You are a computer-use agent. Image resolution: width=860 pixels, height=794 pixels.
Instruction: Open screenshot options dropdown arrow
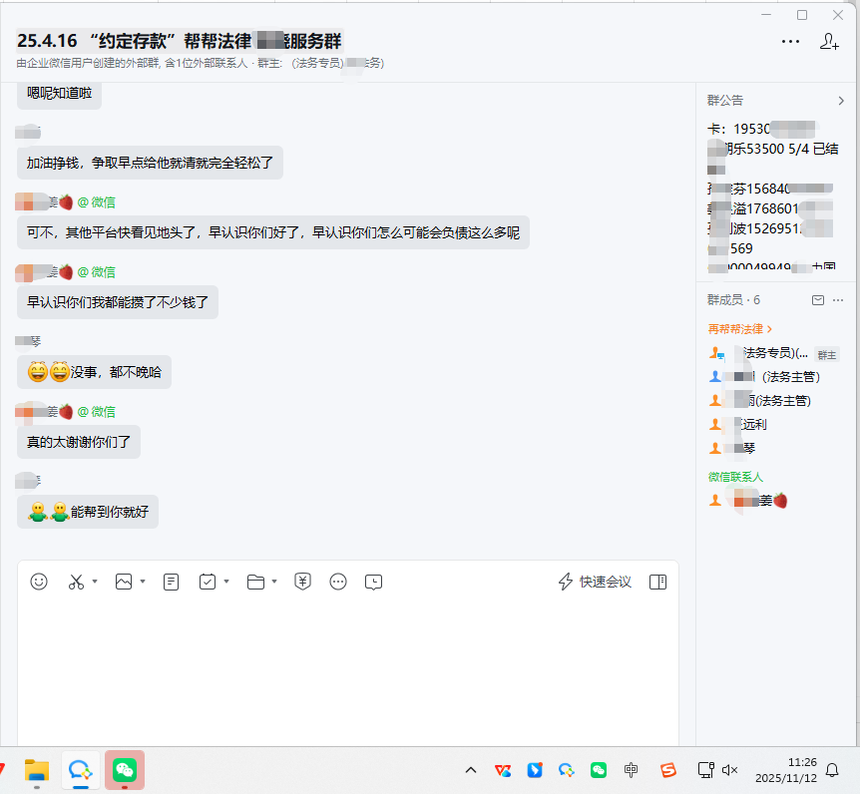95,581
